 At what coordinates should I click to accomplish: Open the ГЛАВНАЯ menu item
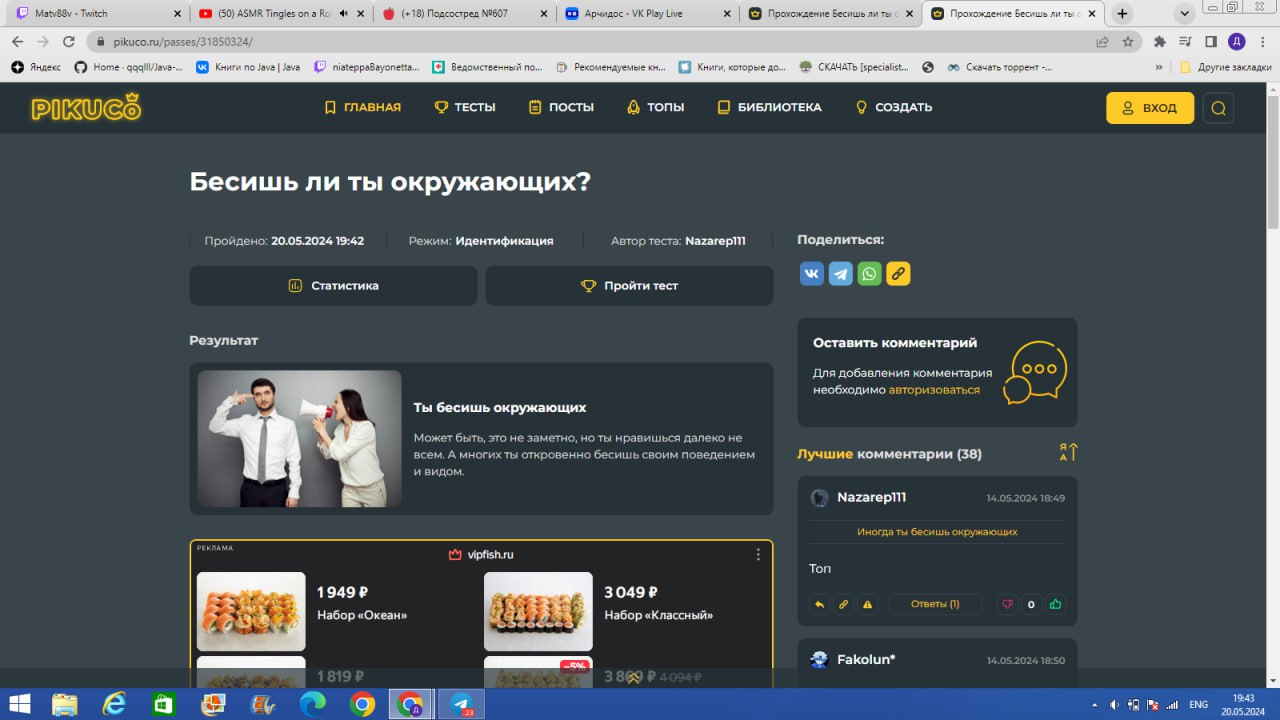coord(362,107)
